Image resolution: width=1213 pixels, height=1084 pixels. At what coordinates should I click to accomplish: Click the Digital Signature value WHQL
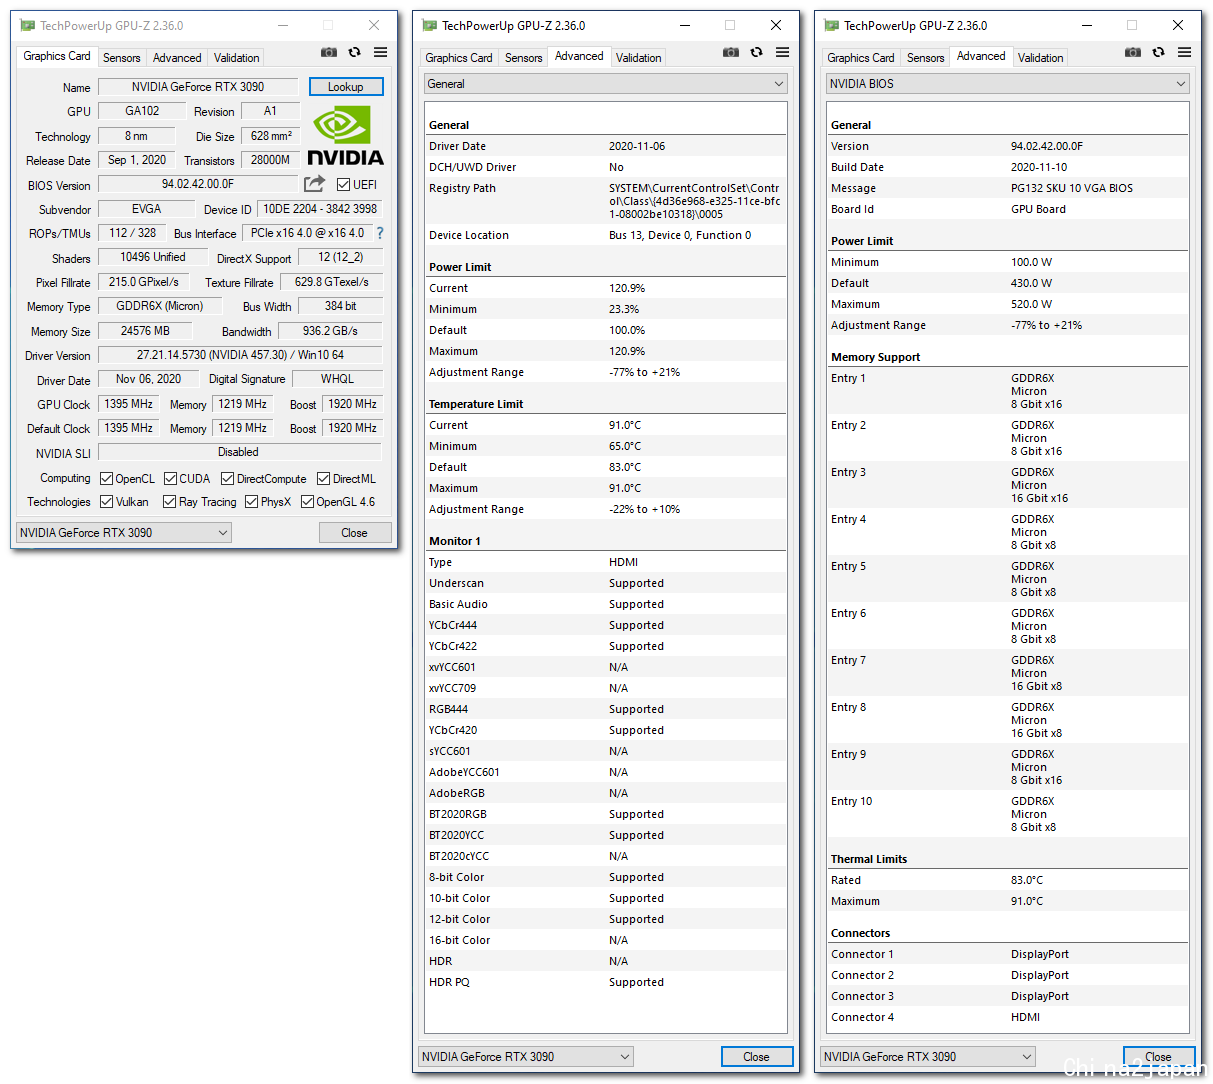(x=337, y=379)
